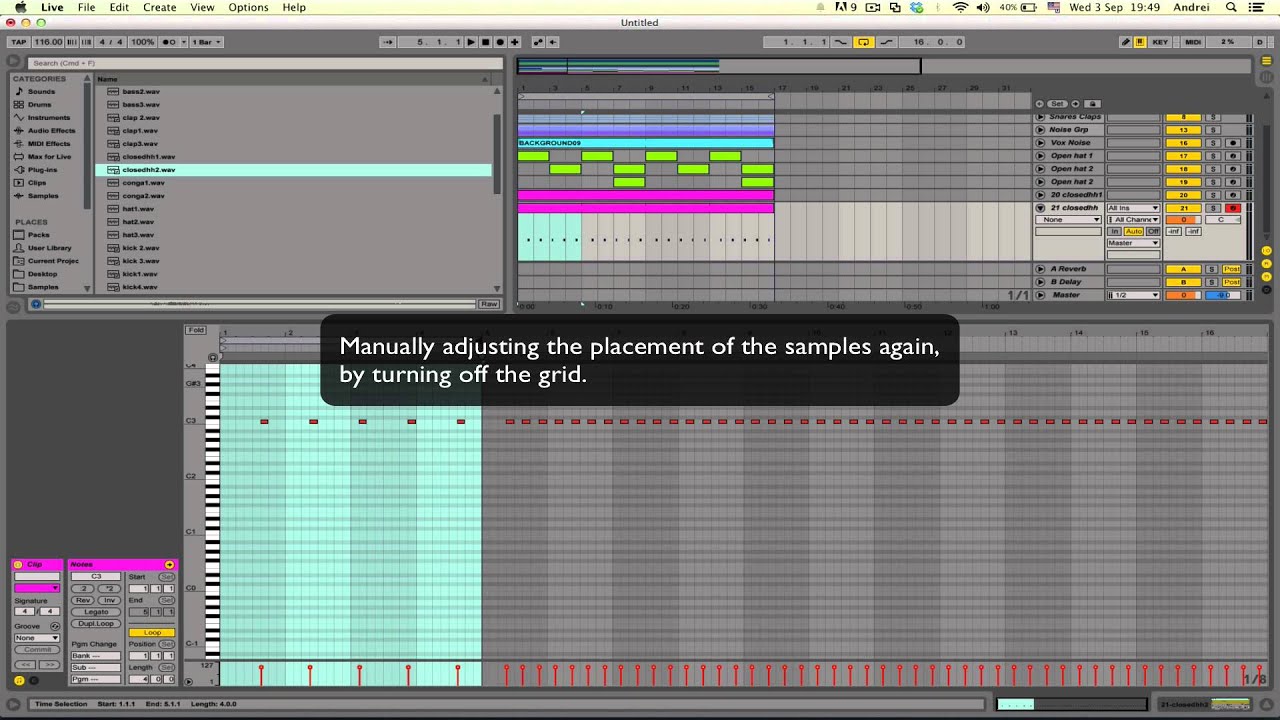Toggle the Automation Arm icon

[x=539, y=42]
